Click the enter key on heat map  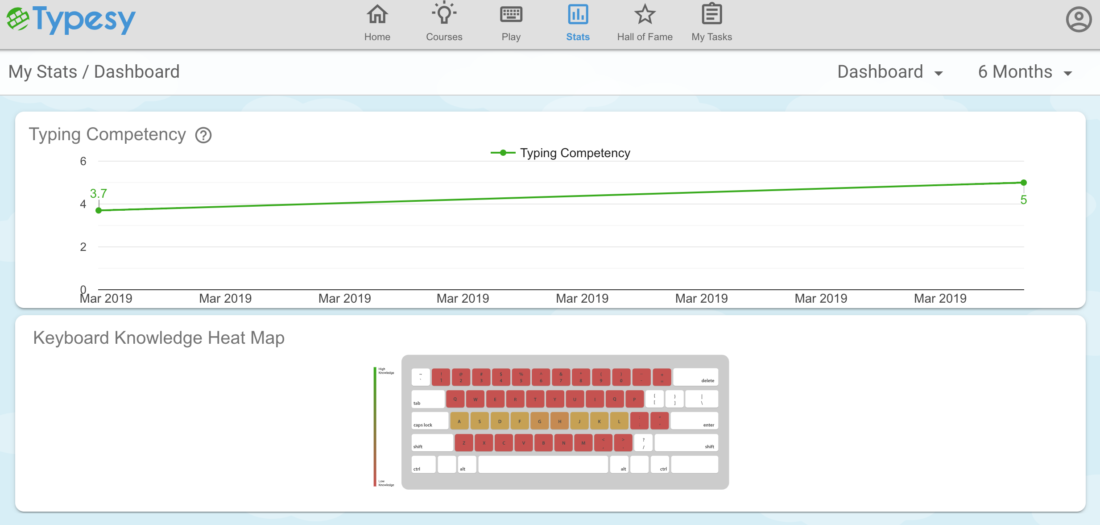(695, 421)
